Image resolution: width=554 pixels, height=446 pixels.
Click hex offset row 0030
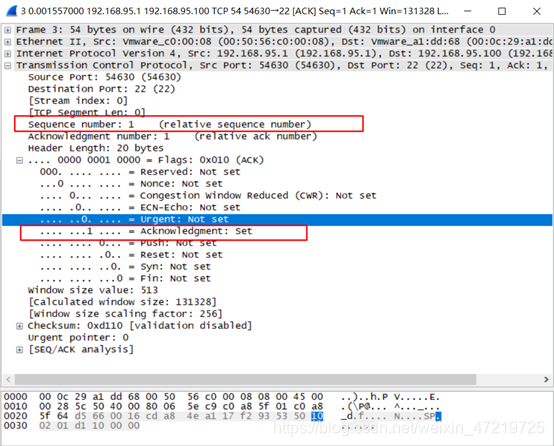[16, 426]
